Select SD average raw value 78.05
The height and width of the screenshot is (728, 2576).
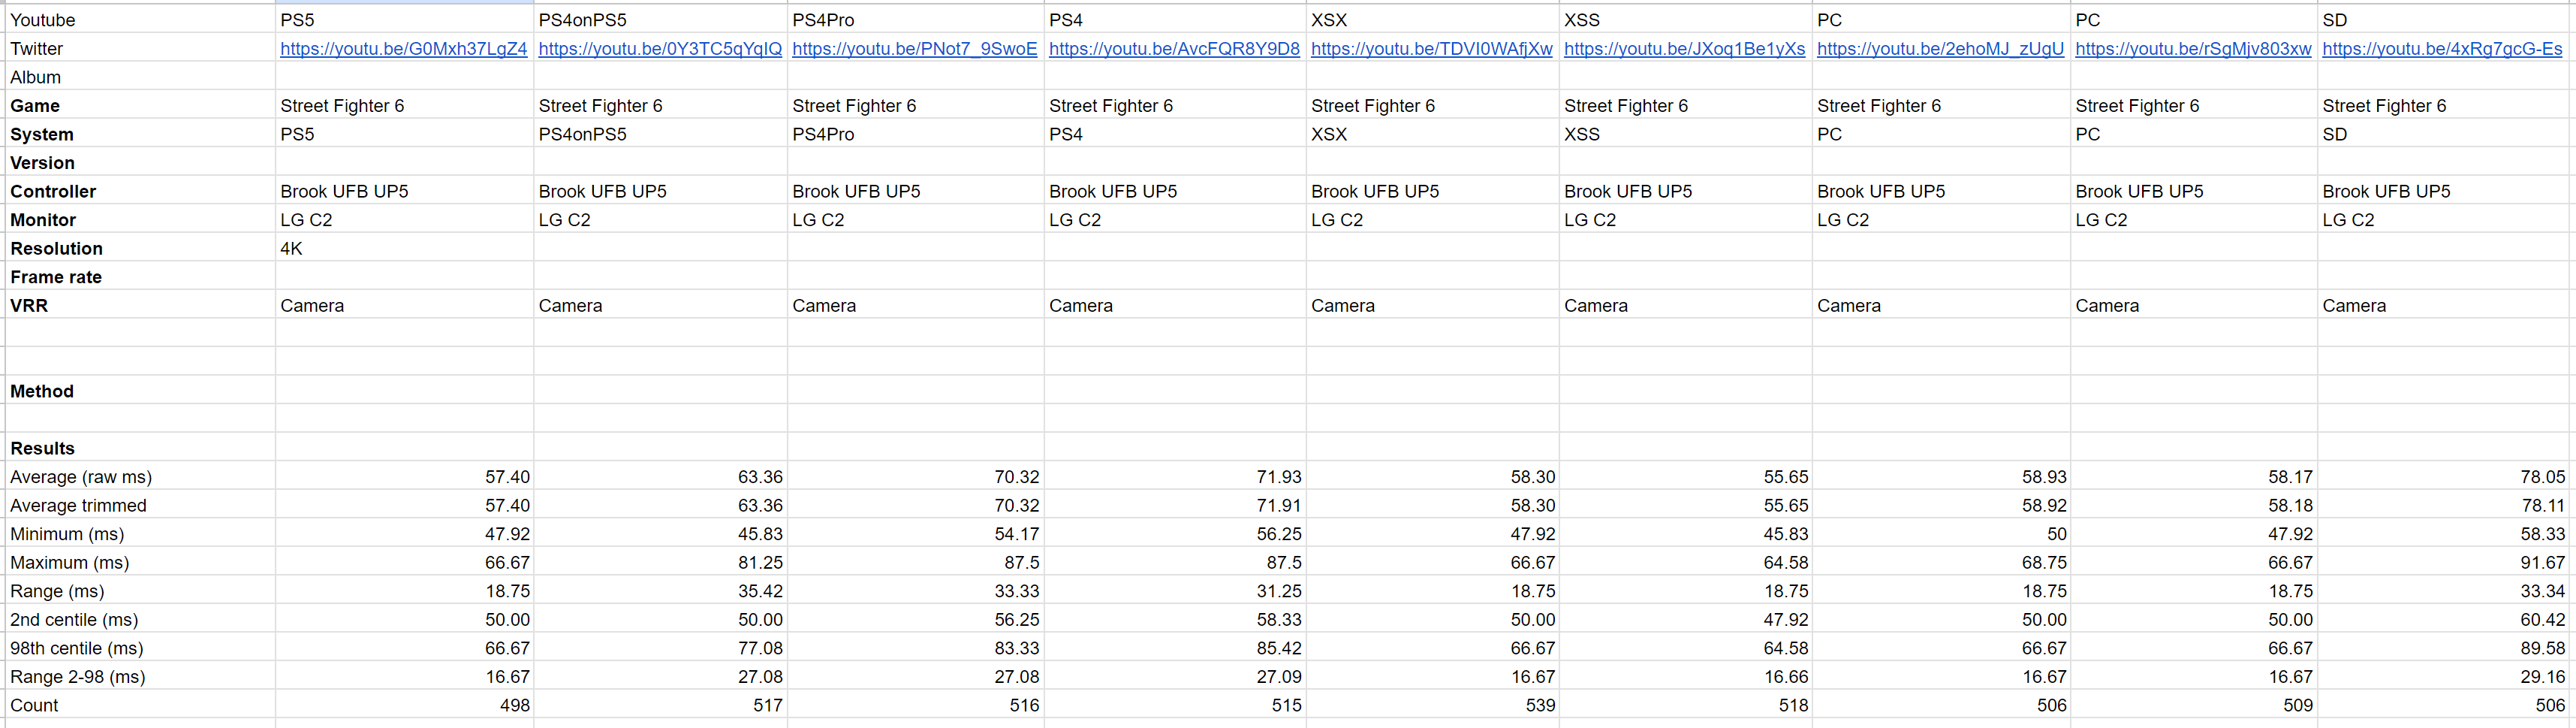2443,477
